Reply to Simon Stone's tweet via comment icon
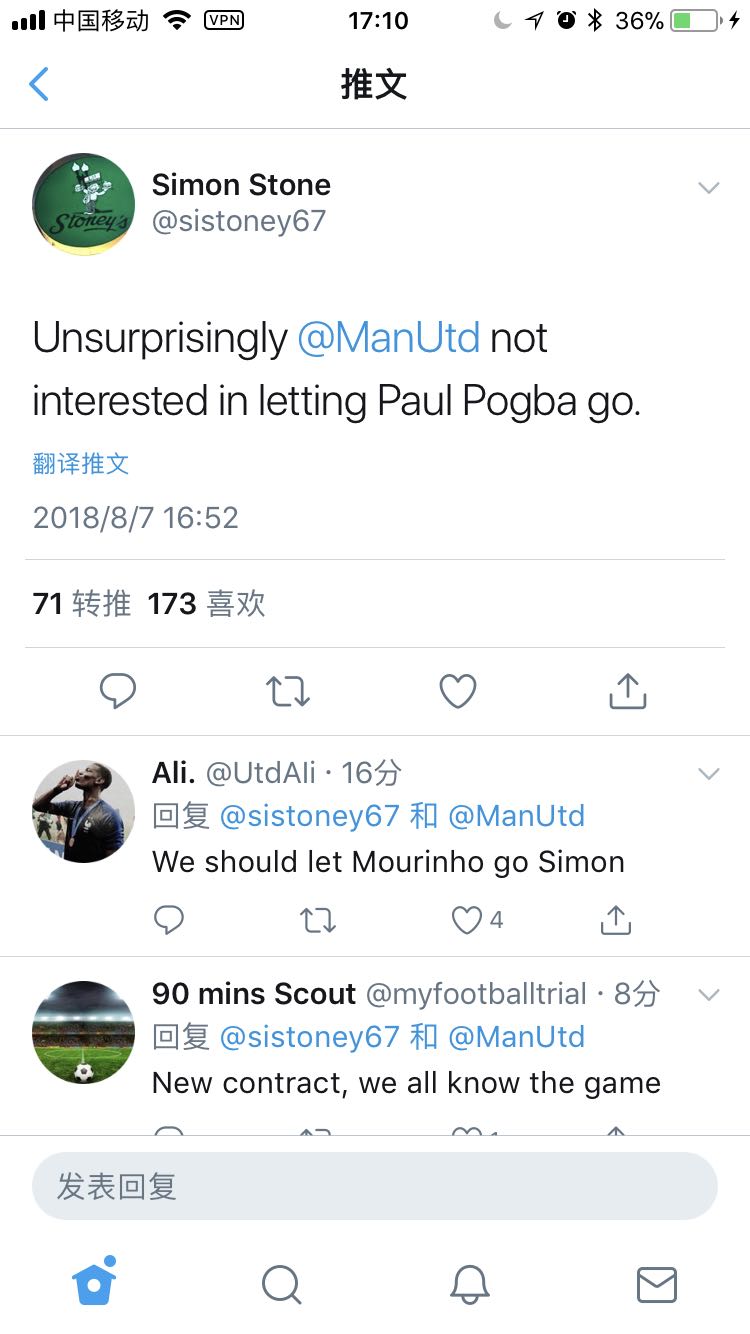 click(x=118, y=691)
